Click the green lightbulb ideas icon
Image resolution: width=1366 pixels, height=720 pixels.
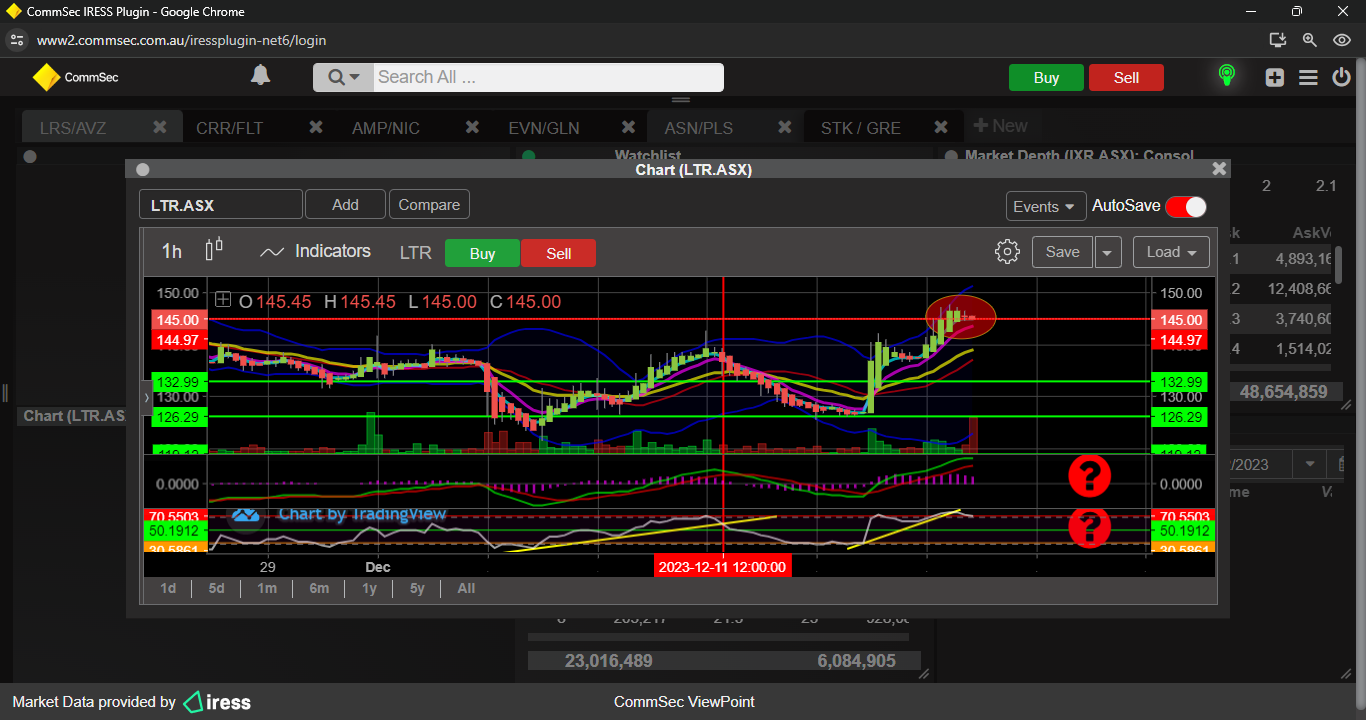pyautogui.click(x=1226, y=76)
